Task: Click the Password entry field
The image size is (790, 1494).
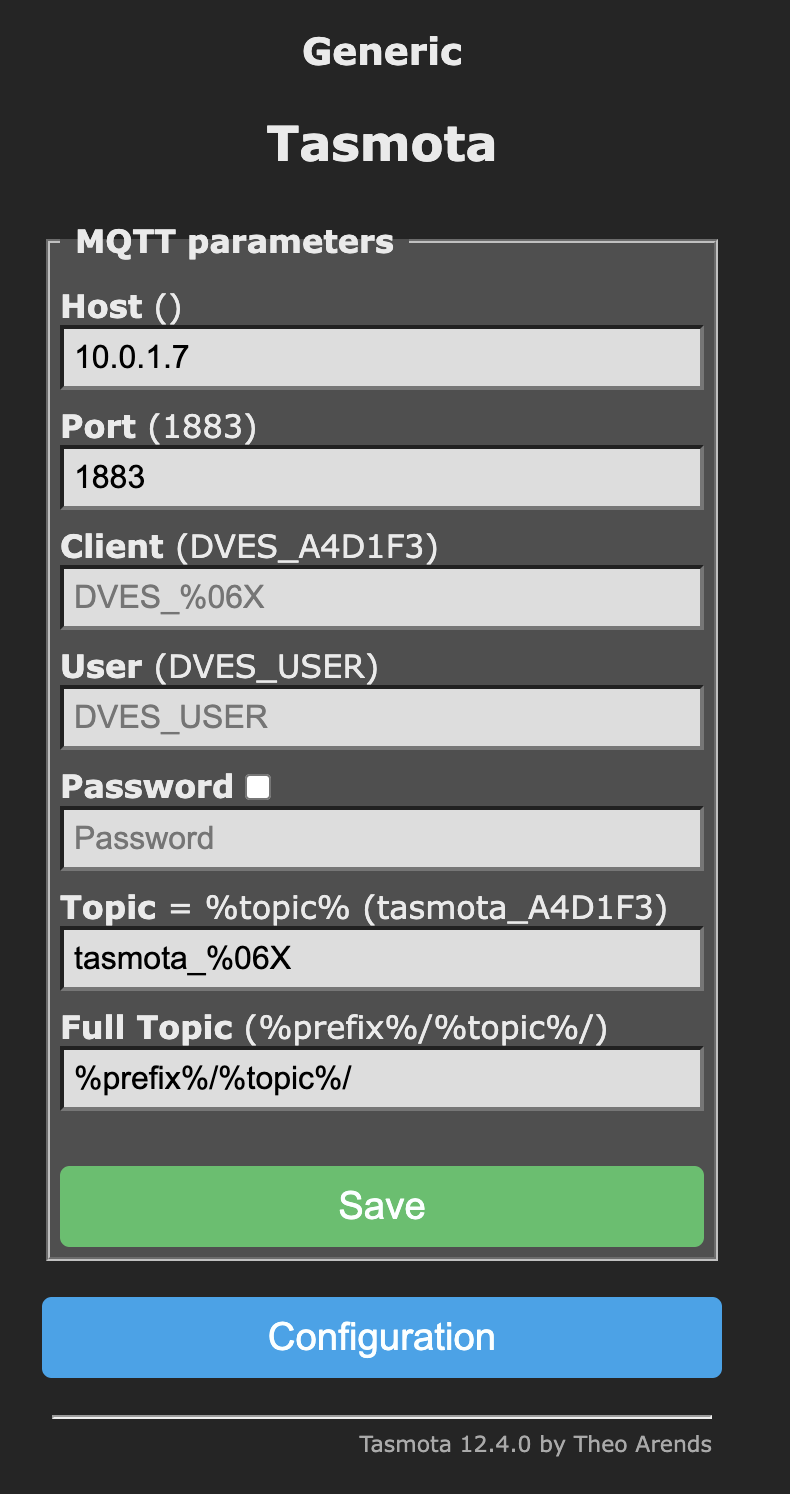Action: click(x=381, y=838)
